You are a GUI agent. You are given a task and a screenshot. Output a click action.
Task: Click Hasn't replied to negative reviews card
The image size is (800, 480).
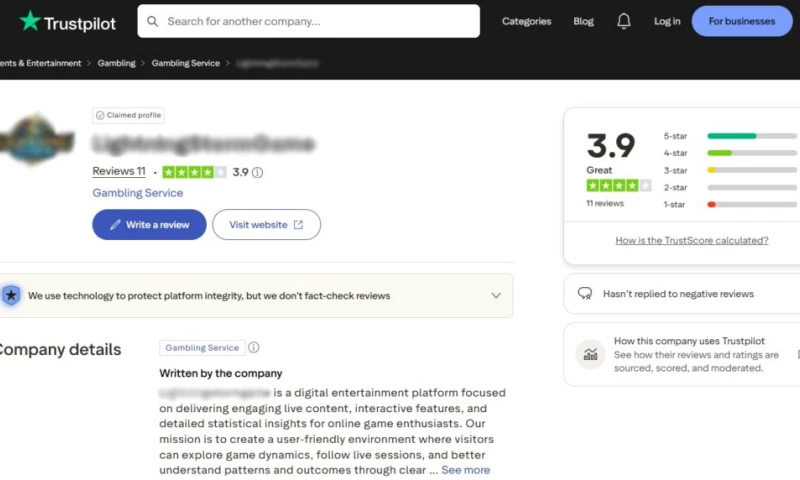pyautogui.click(x=682, y=294)
